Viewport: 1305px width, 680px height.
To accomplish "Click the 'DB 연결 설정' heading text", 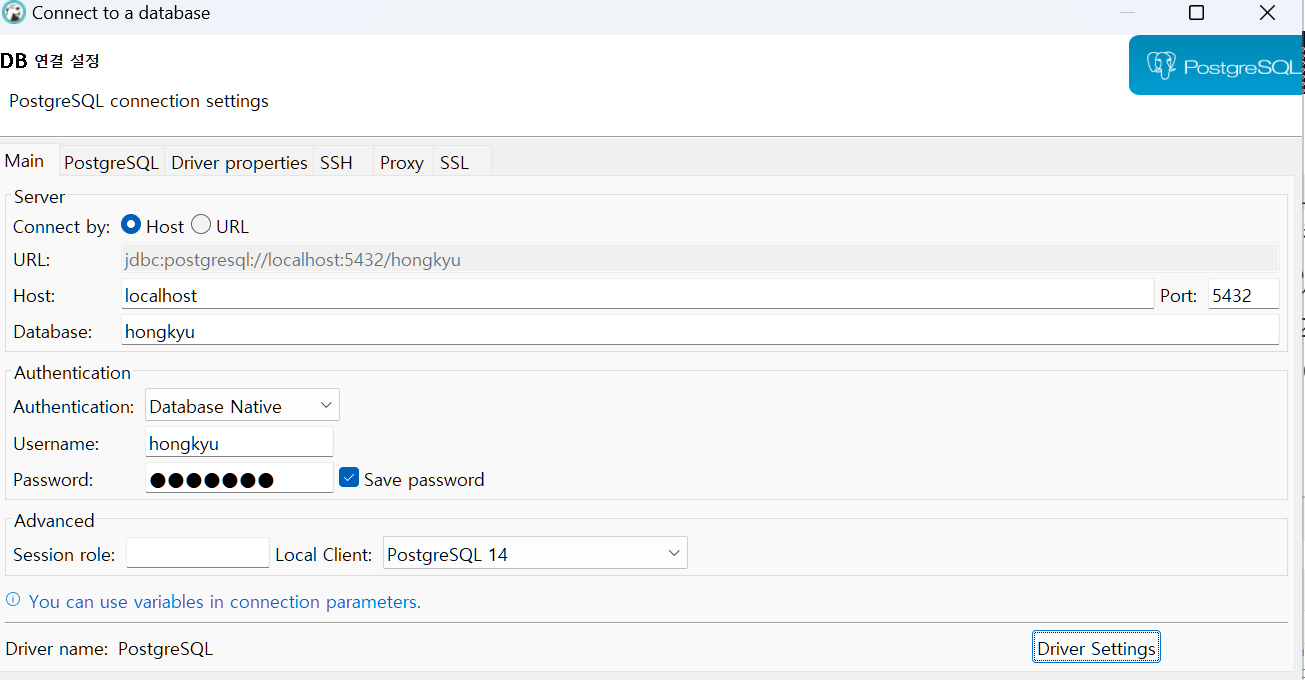I will tap(50, 60).
